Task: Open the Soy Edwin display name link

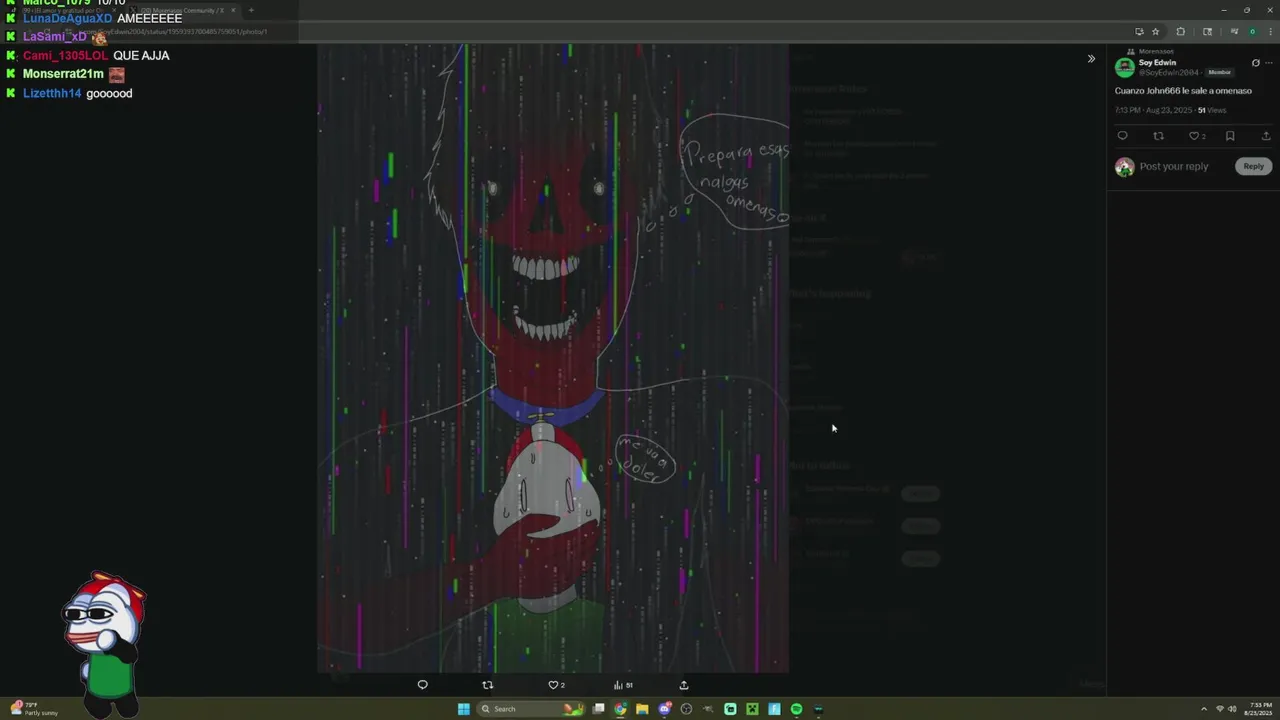Action: (x=1157, y=62)
